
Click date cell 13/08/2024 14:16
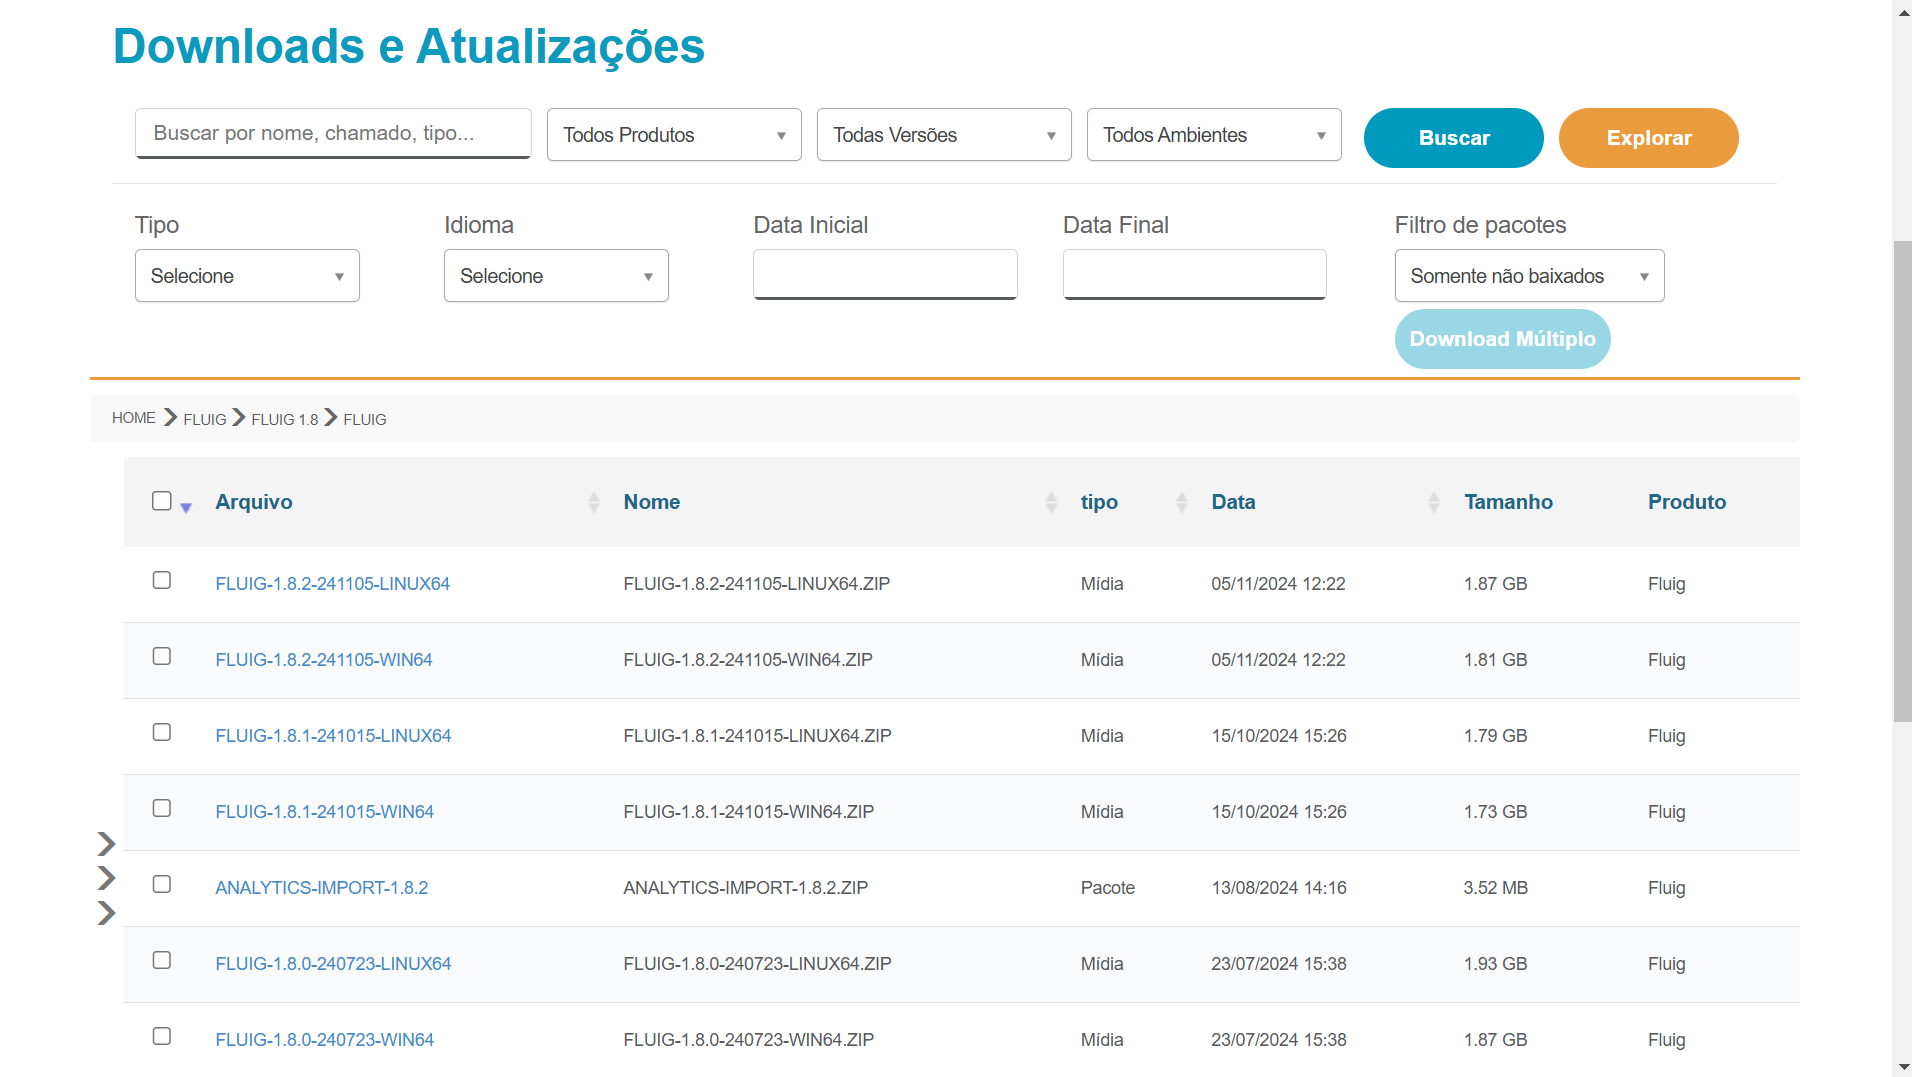(x=1279, y=888)
